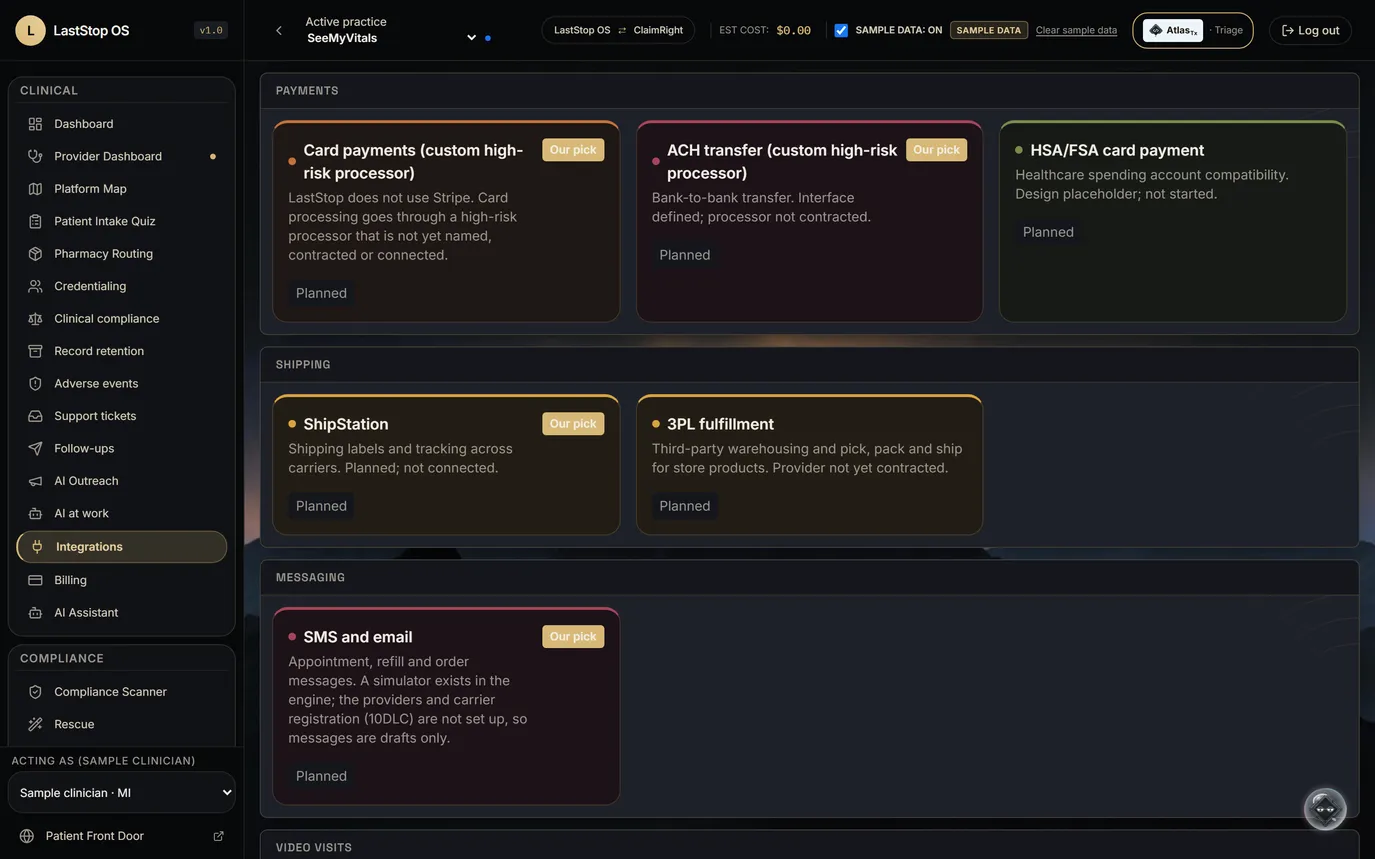
Task: Click the Record retention archive icon
Action: click(x=35, y=351)
